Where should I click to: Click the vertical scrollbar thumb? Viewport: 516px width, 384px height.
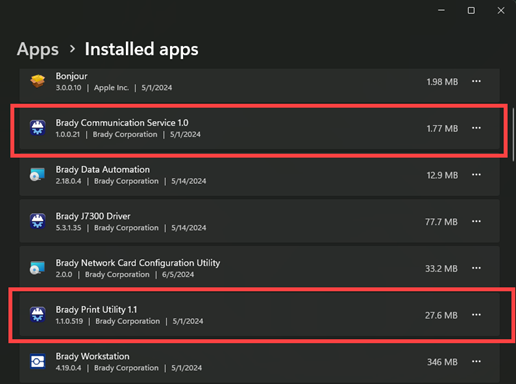[513, 135]
